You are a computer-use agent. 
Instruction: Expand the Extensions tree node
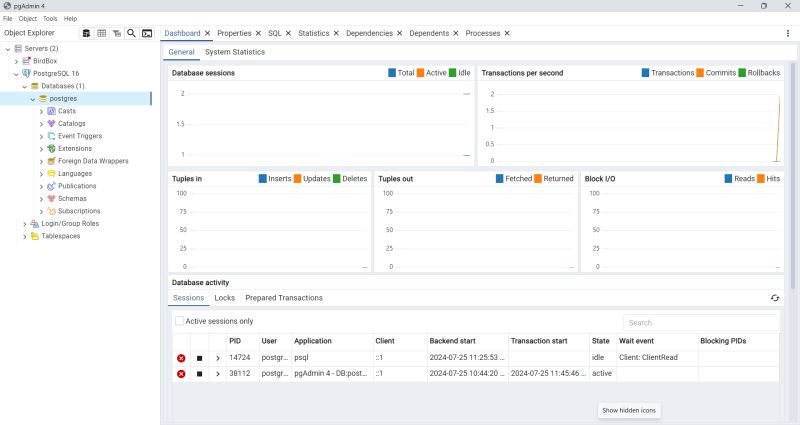[41, 149]
